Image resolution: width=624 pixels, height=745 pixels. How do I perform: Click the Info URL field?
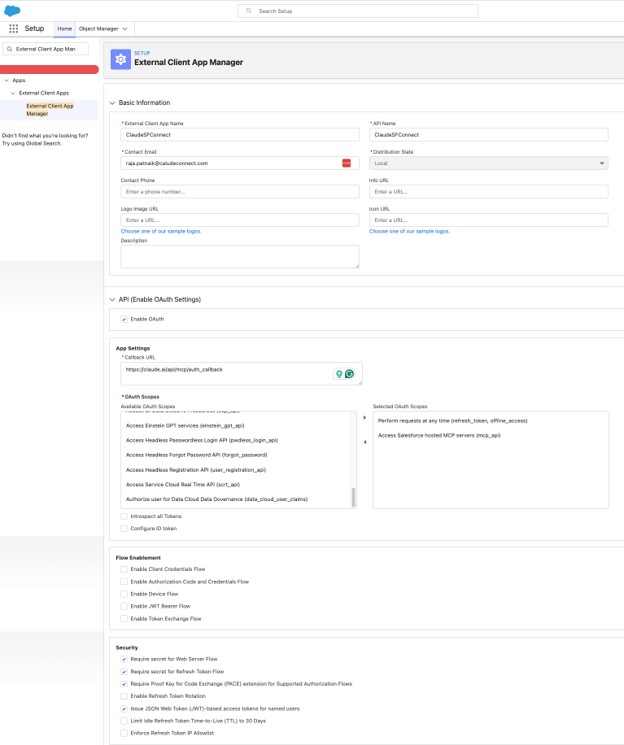(489, 191)
